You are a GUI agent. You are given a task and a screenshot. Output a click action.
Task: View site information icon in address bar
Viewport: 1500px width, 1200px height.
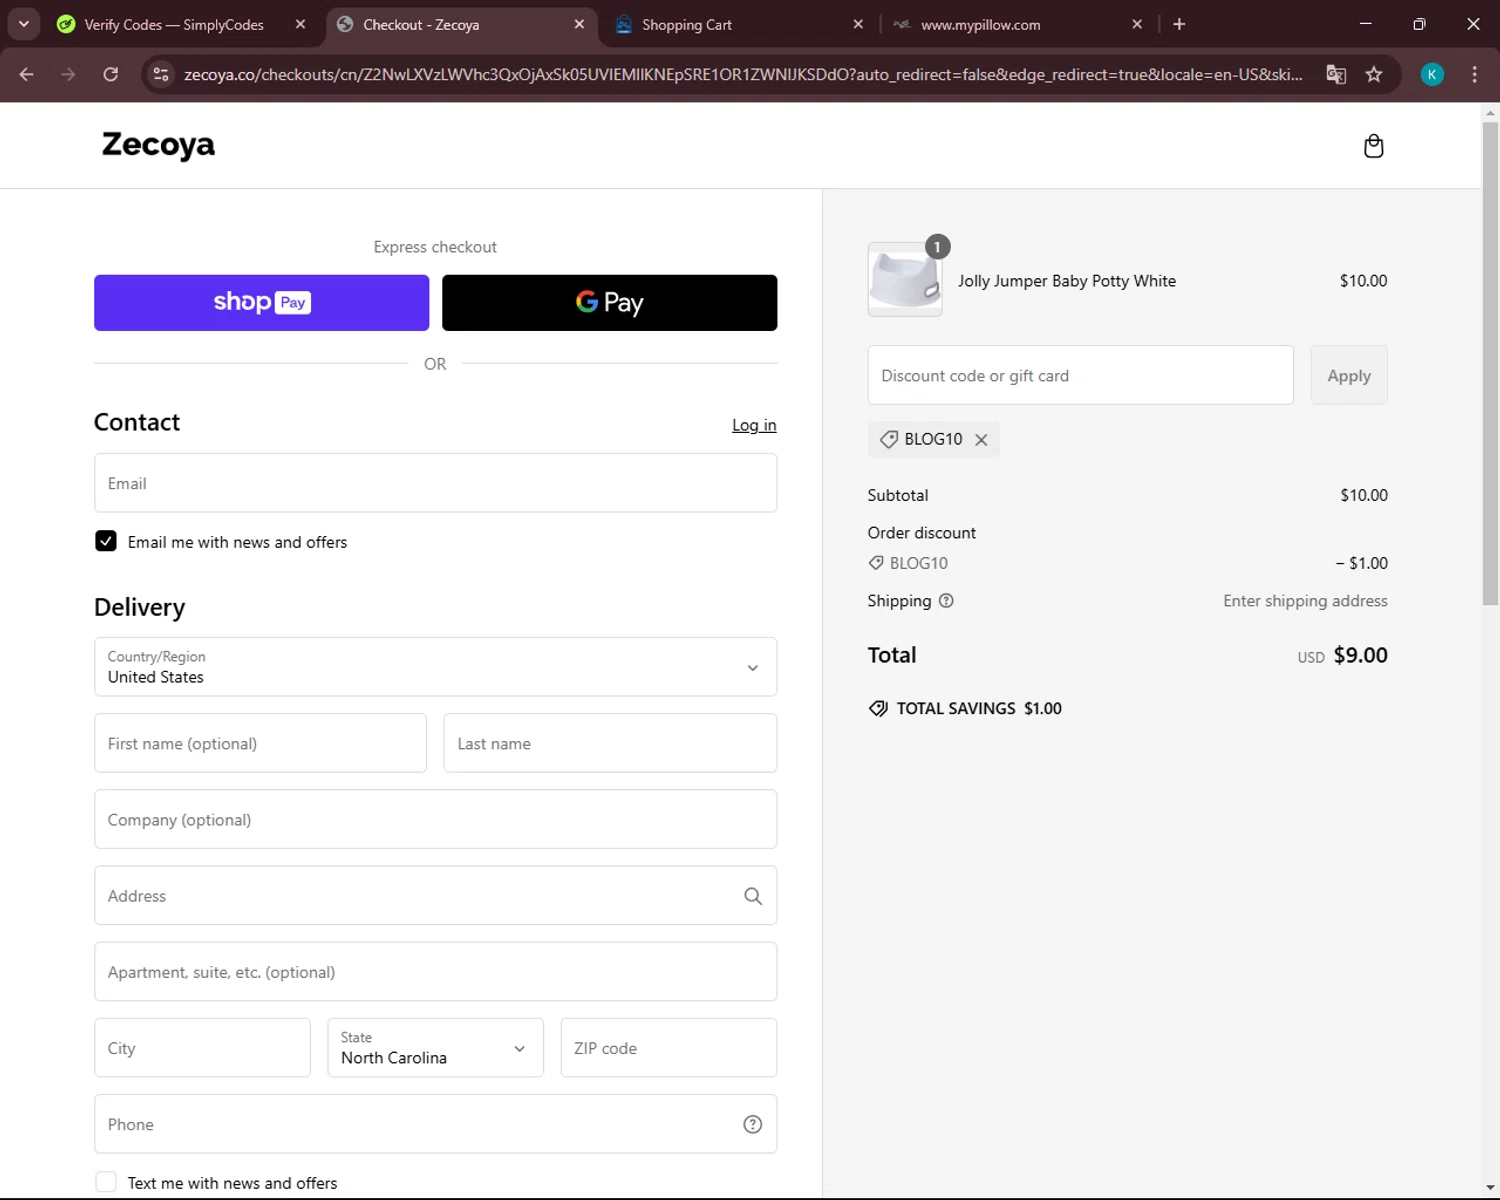tap(161, 74)
